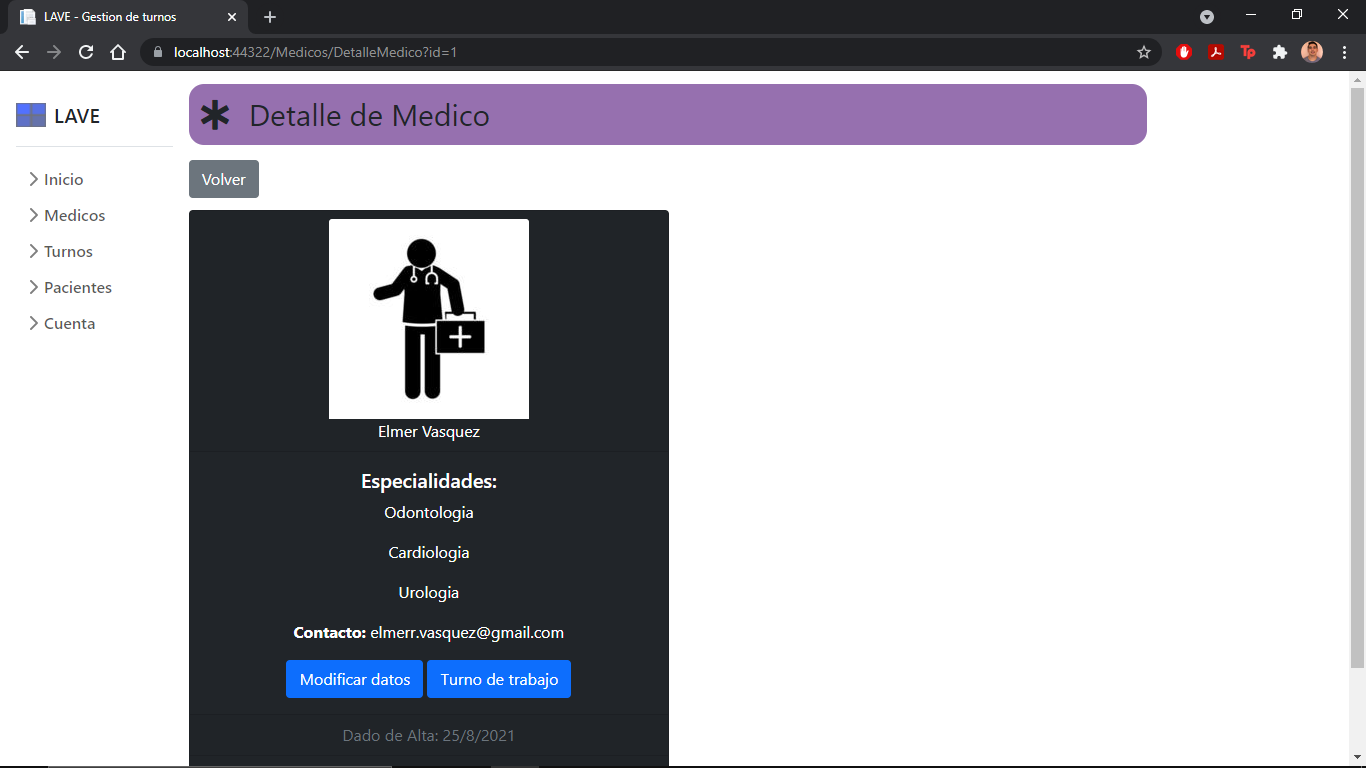1366x768 pixels.
Task: Bookmark this page with the star icon
Action: 1144,52
